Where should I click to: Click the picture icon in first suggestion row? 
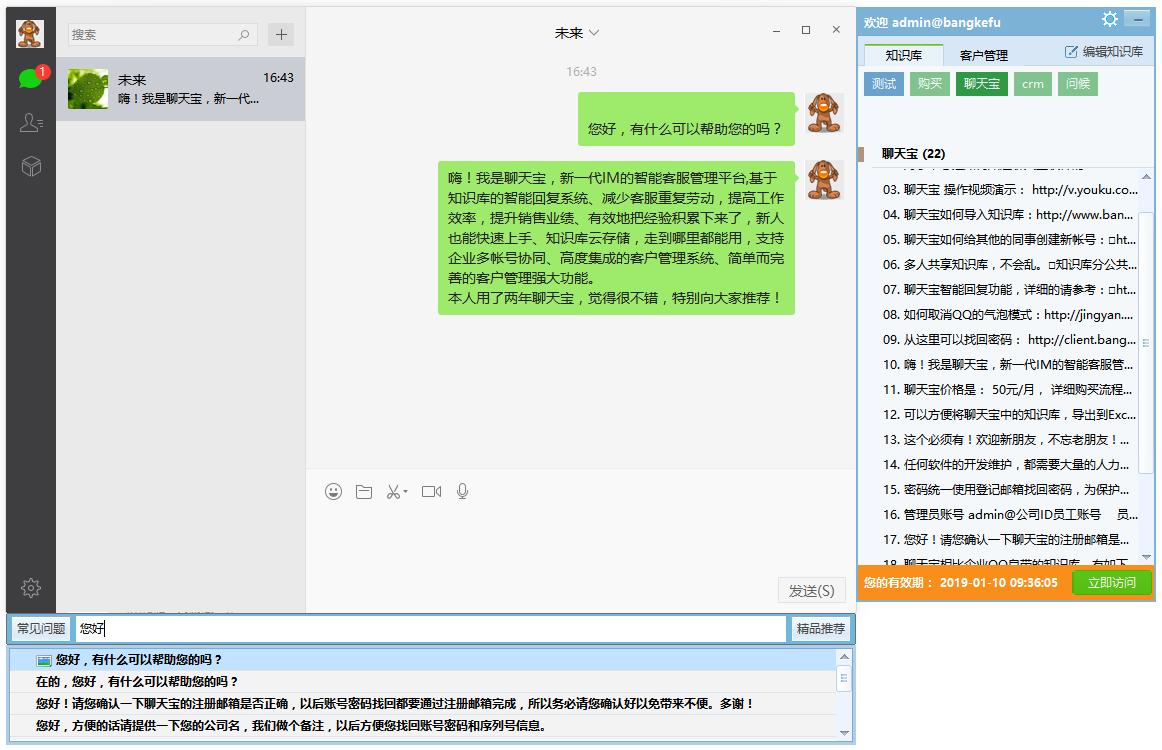(44, 660)
